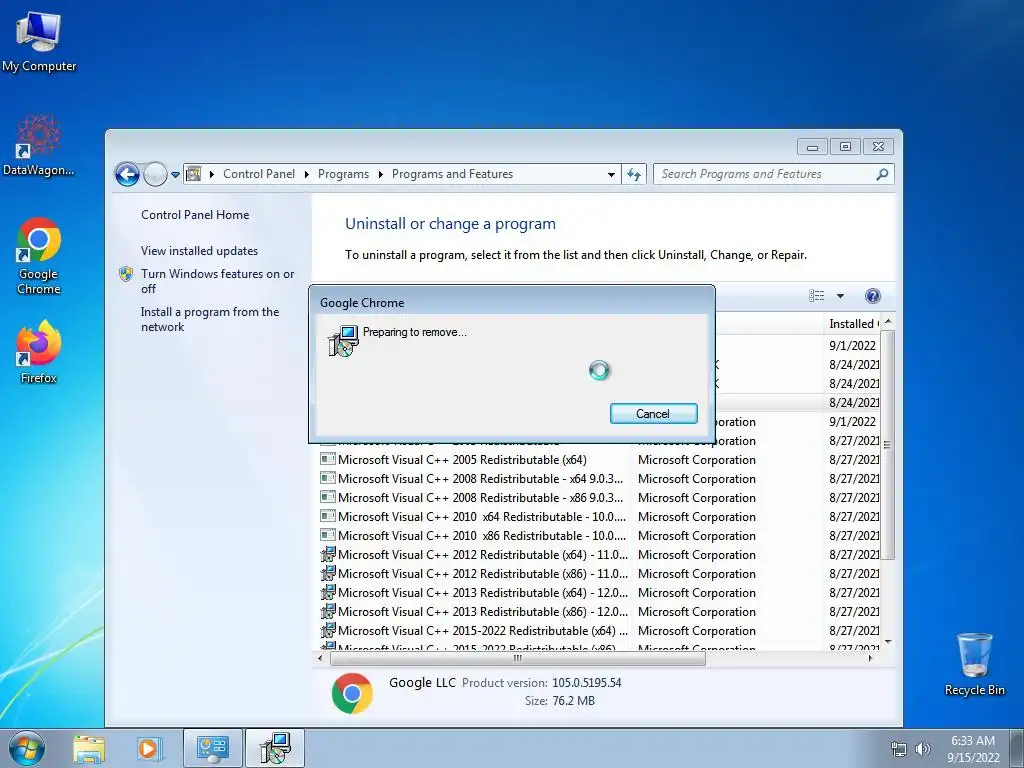Open Windows Explorer from taskbar
Viewport: 1024px width, 768px height.
(x=89, y=749)
